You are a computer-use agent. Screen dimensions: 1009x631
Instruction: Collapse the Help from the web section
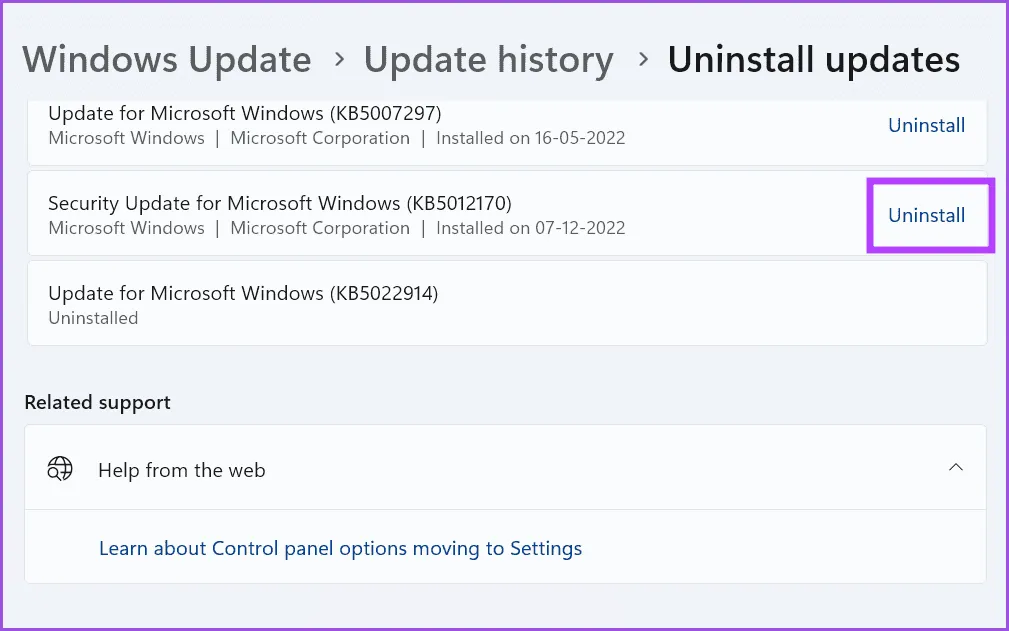pos(956,468)
